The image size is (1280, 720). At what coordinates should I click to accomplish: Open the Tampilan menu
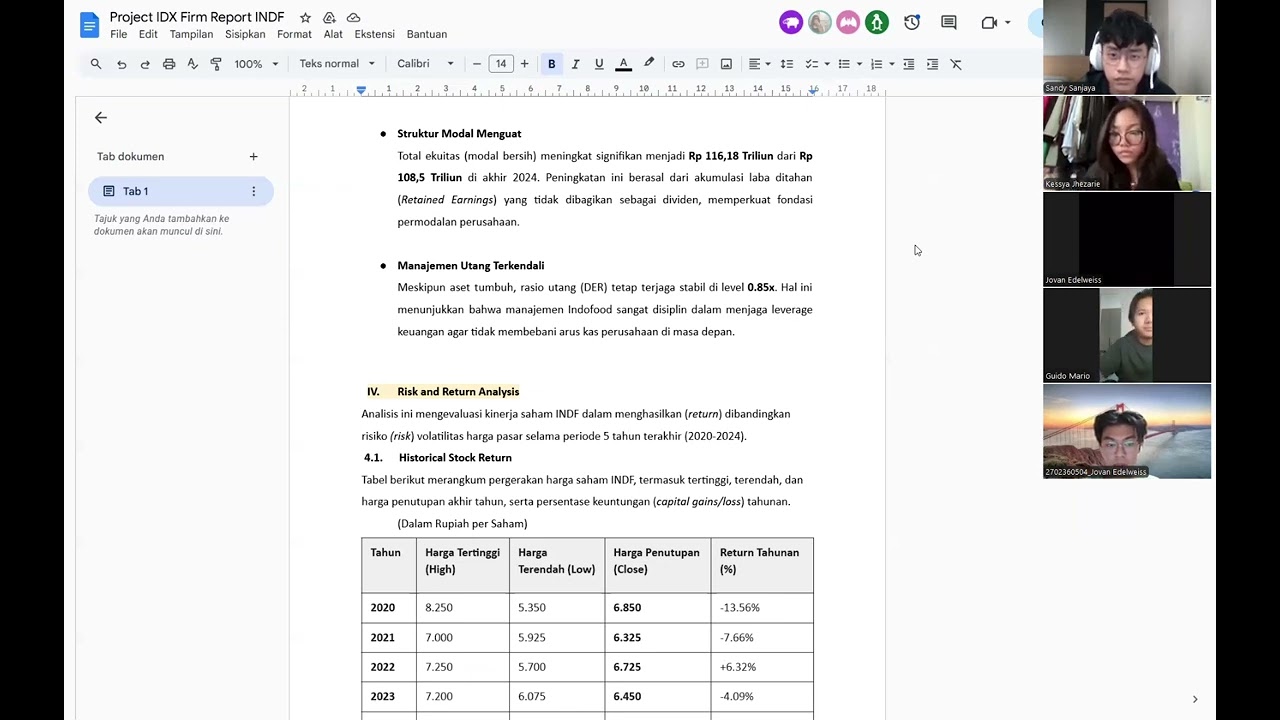coord(191,34)
